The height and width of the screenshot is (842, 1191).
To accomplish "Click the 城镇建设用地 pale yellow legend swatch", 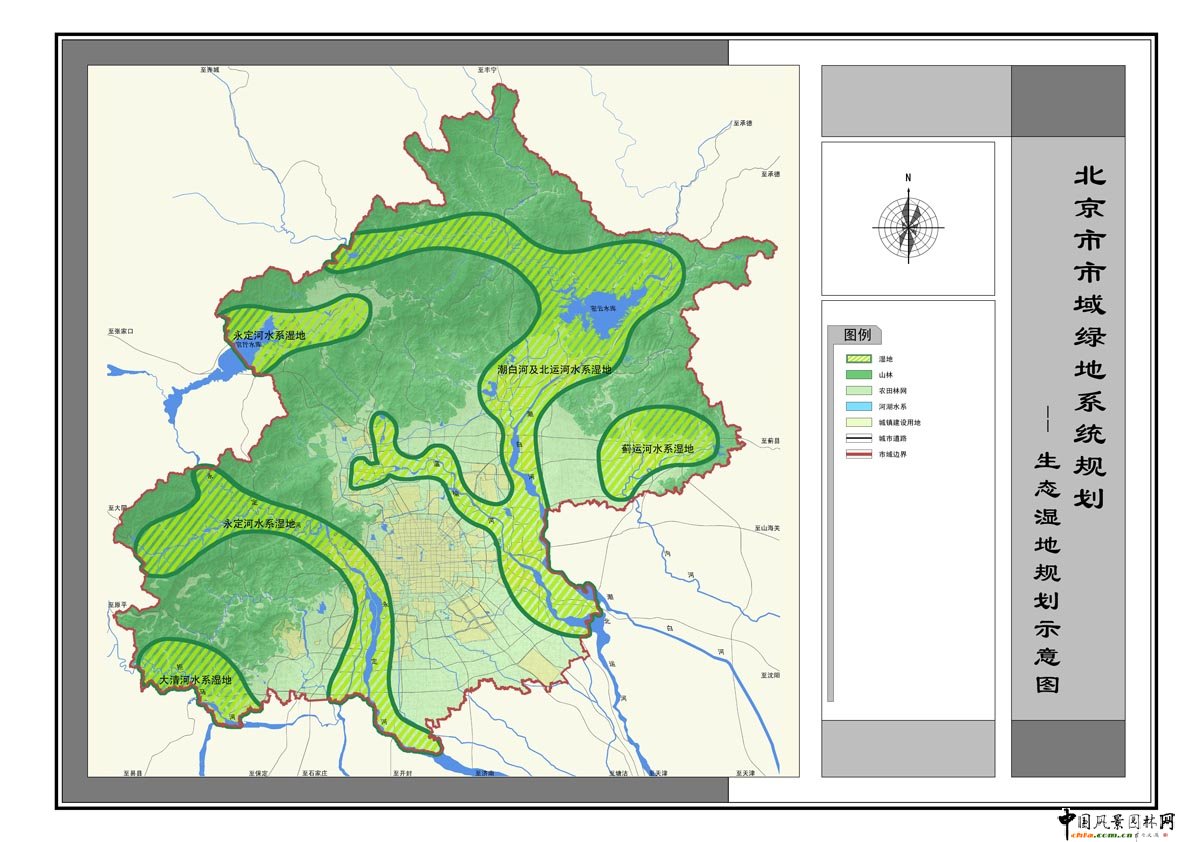I will pyautogui.click(x=858, y=423).
